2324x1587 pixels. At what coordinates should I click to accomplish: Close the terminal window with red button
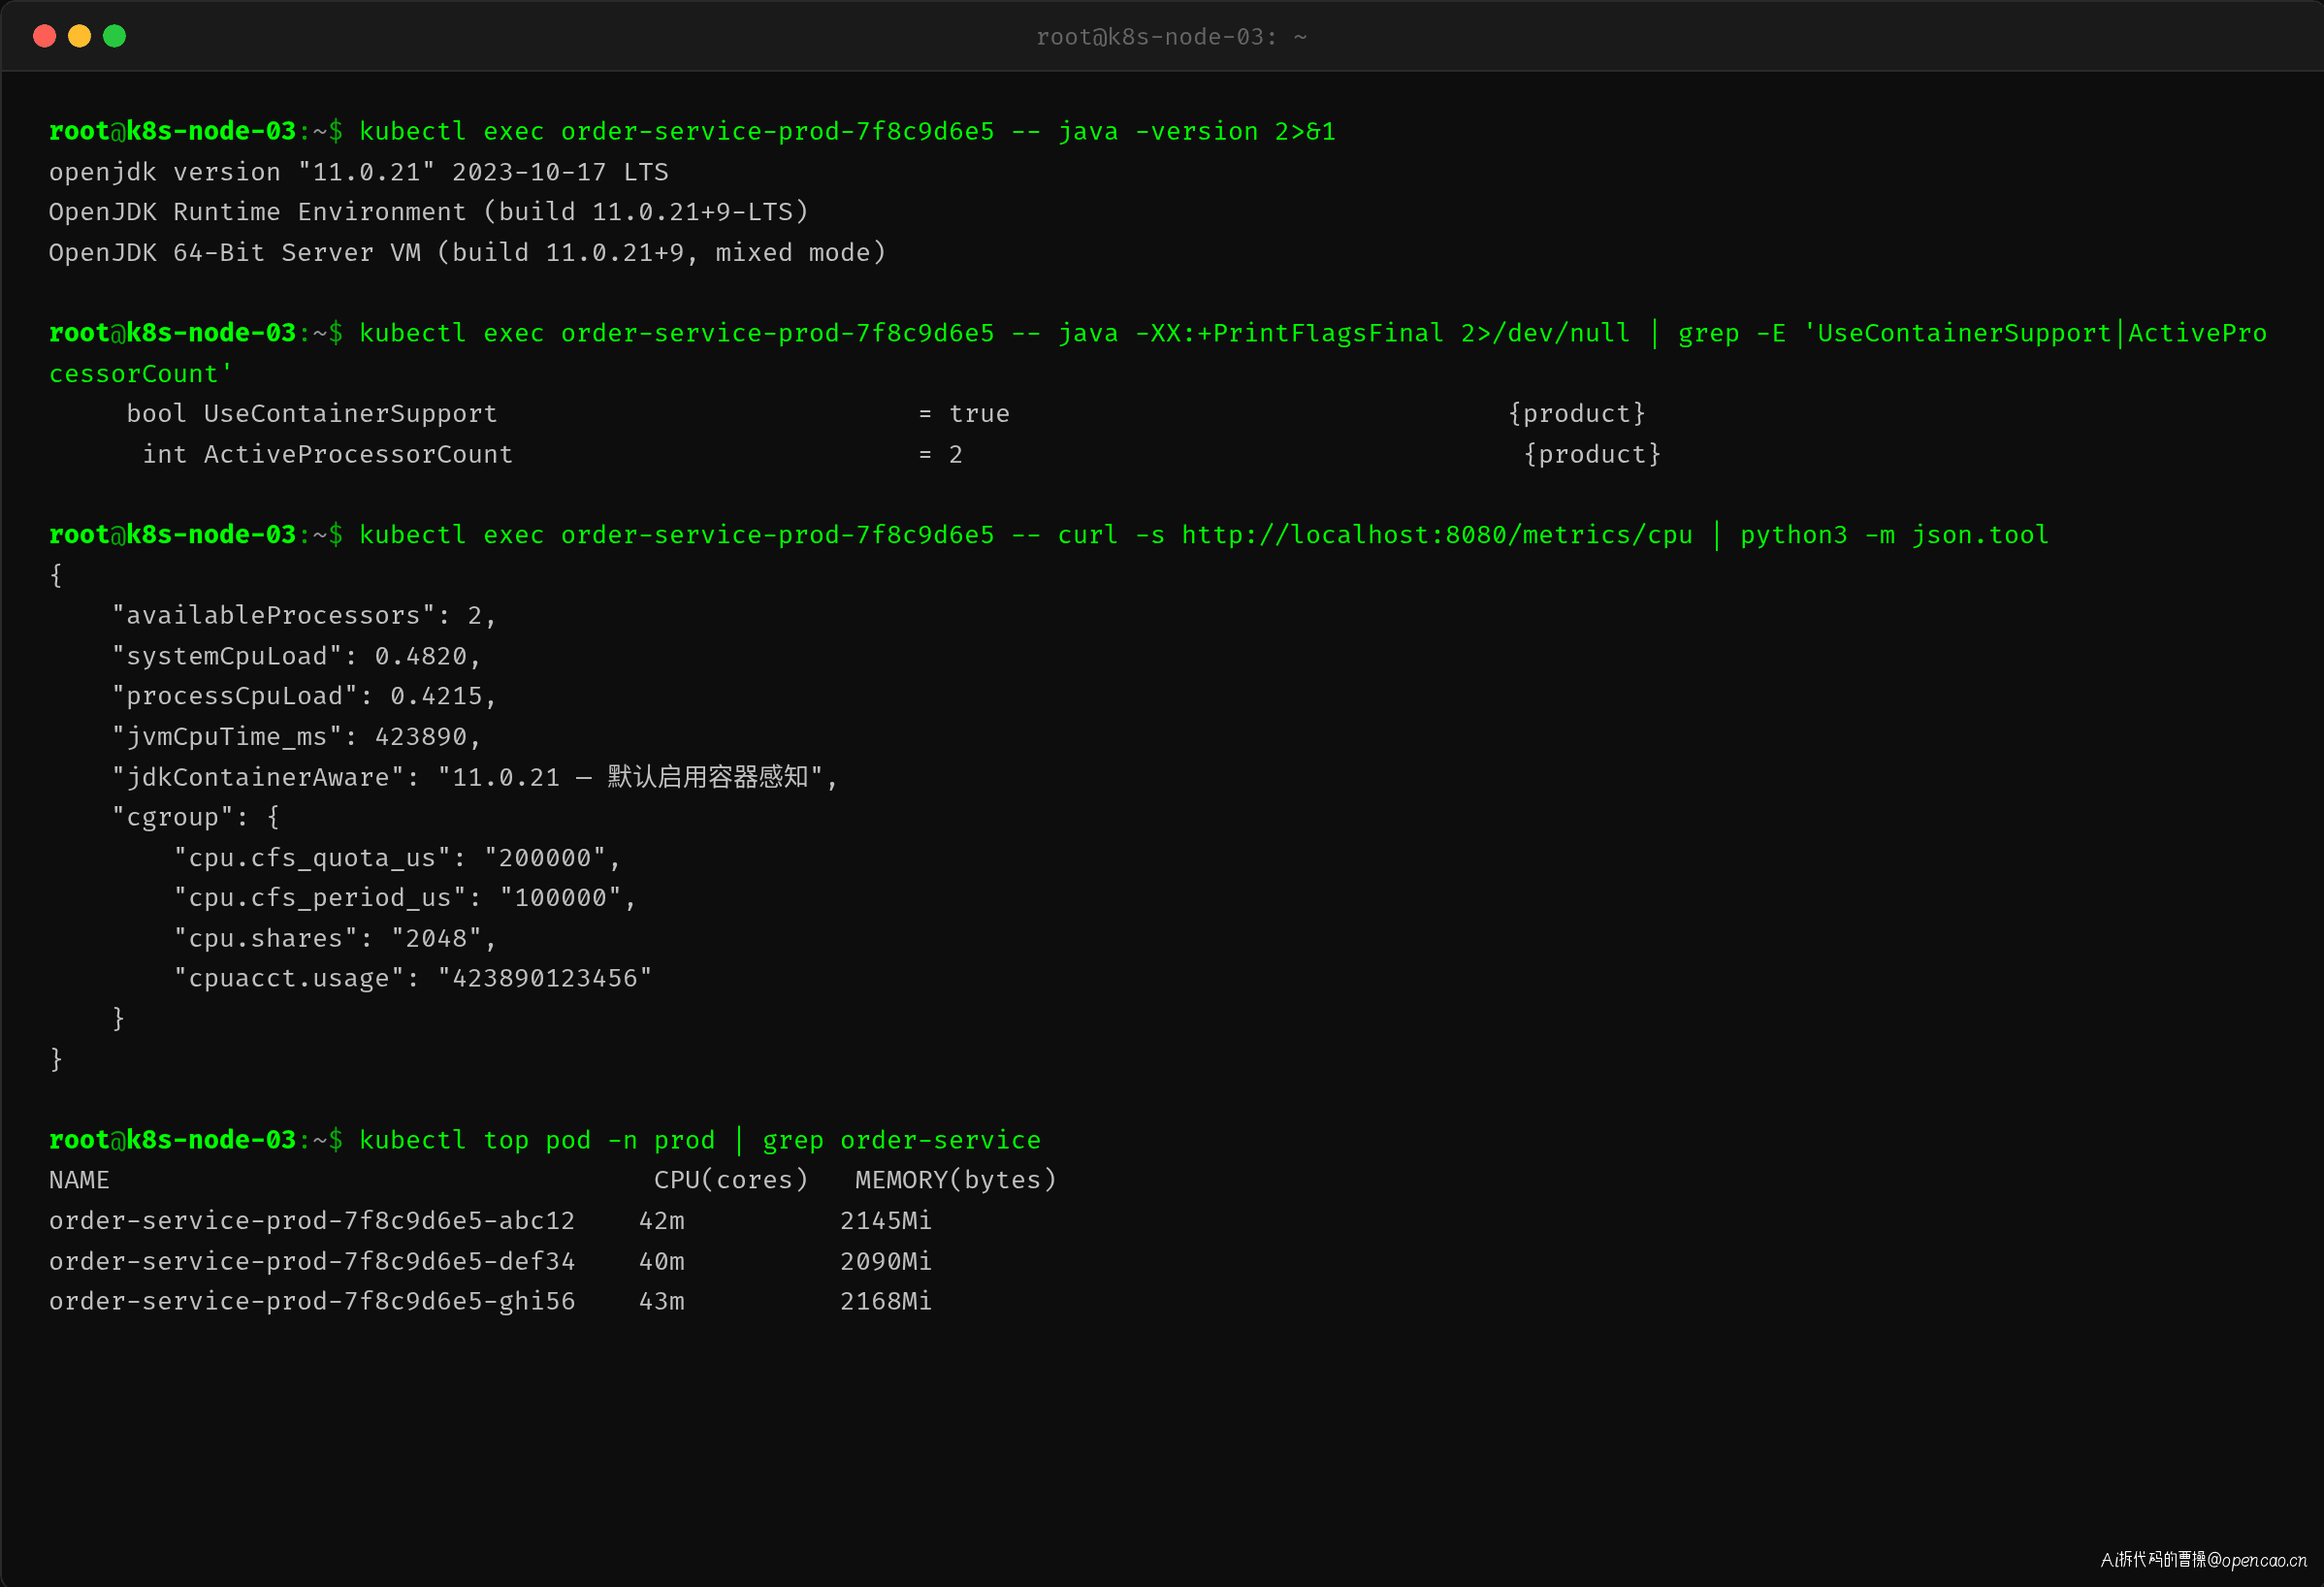coord(44,36)
